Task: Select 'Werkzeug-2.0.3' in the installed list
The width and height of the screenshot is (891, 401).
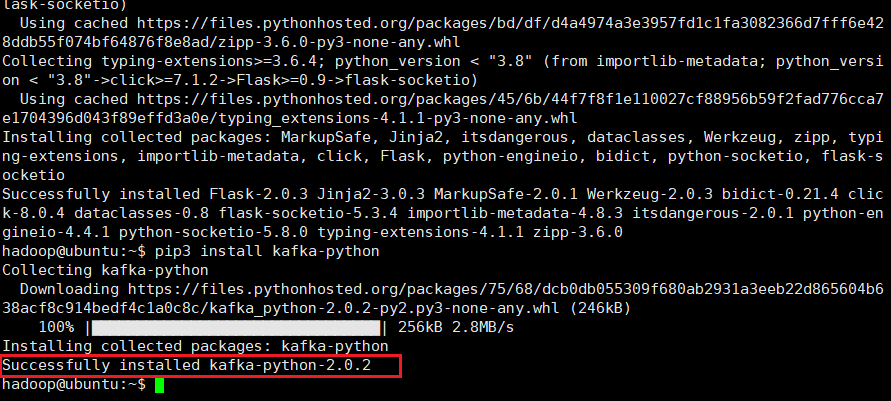Action: tap(649, 194)
